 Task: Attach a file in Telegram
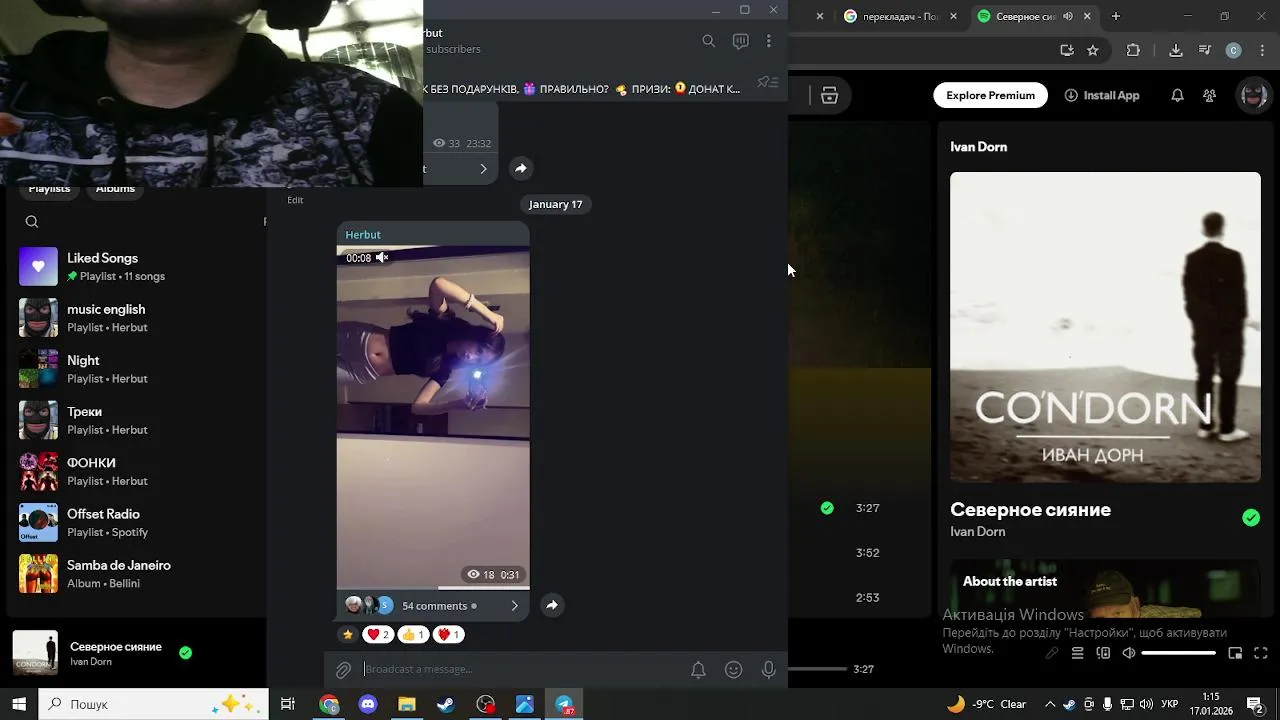tap(343, 670)
